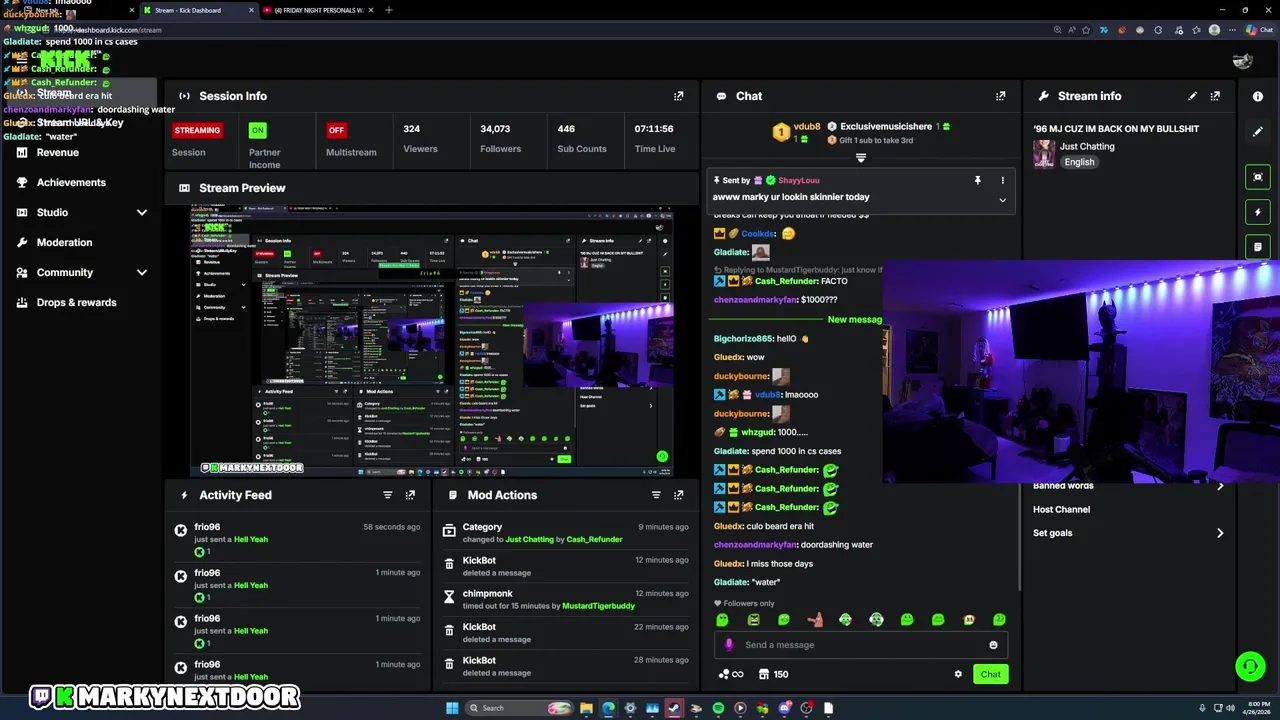
Task: Open the Set goals arrow
Action: tap(1220, 533)
